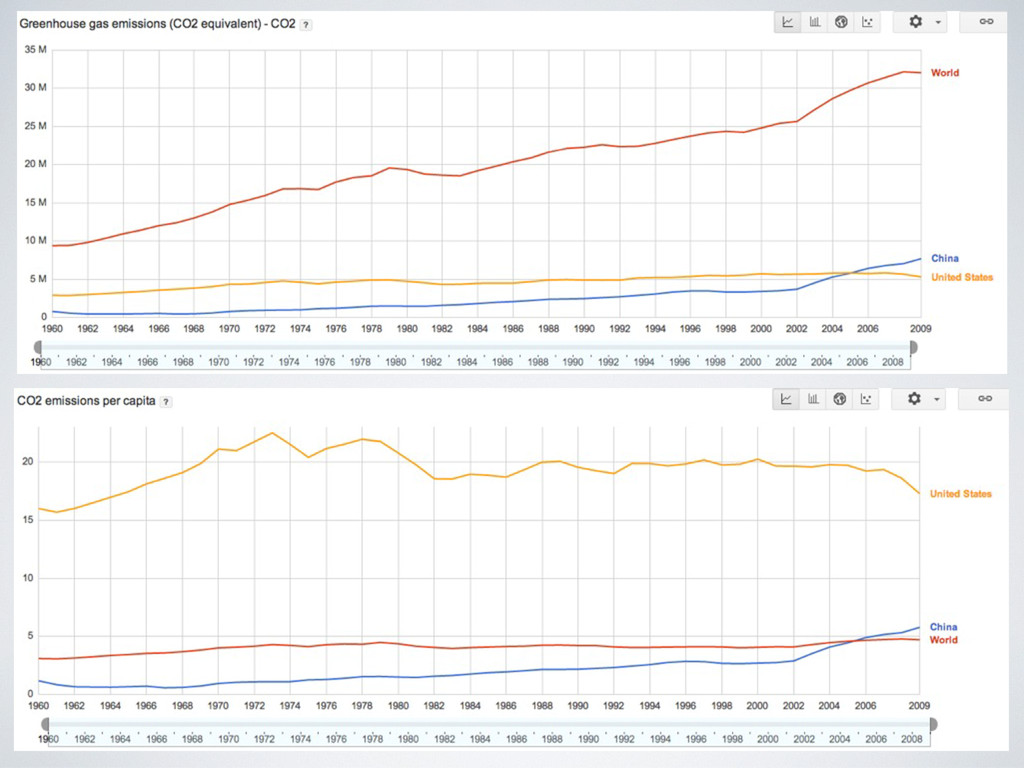Click United States label in per capita chart
This screenshot has width=1024, height=768.
pos(961,494)
